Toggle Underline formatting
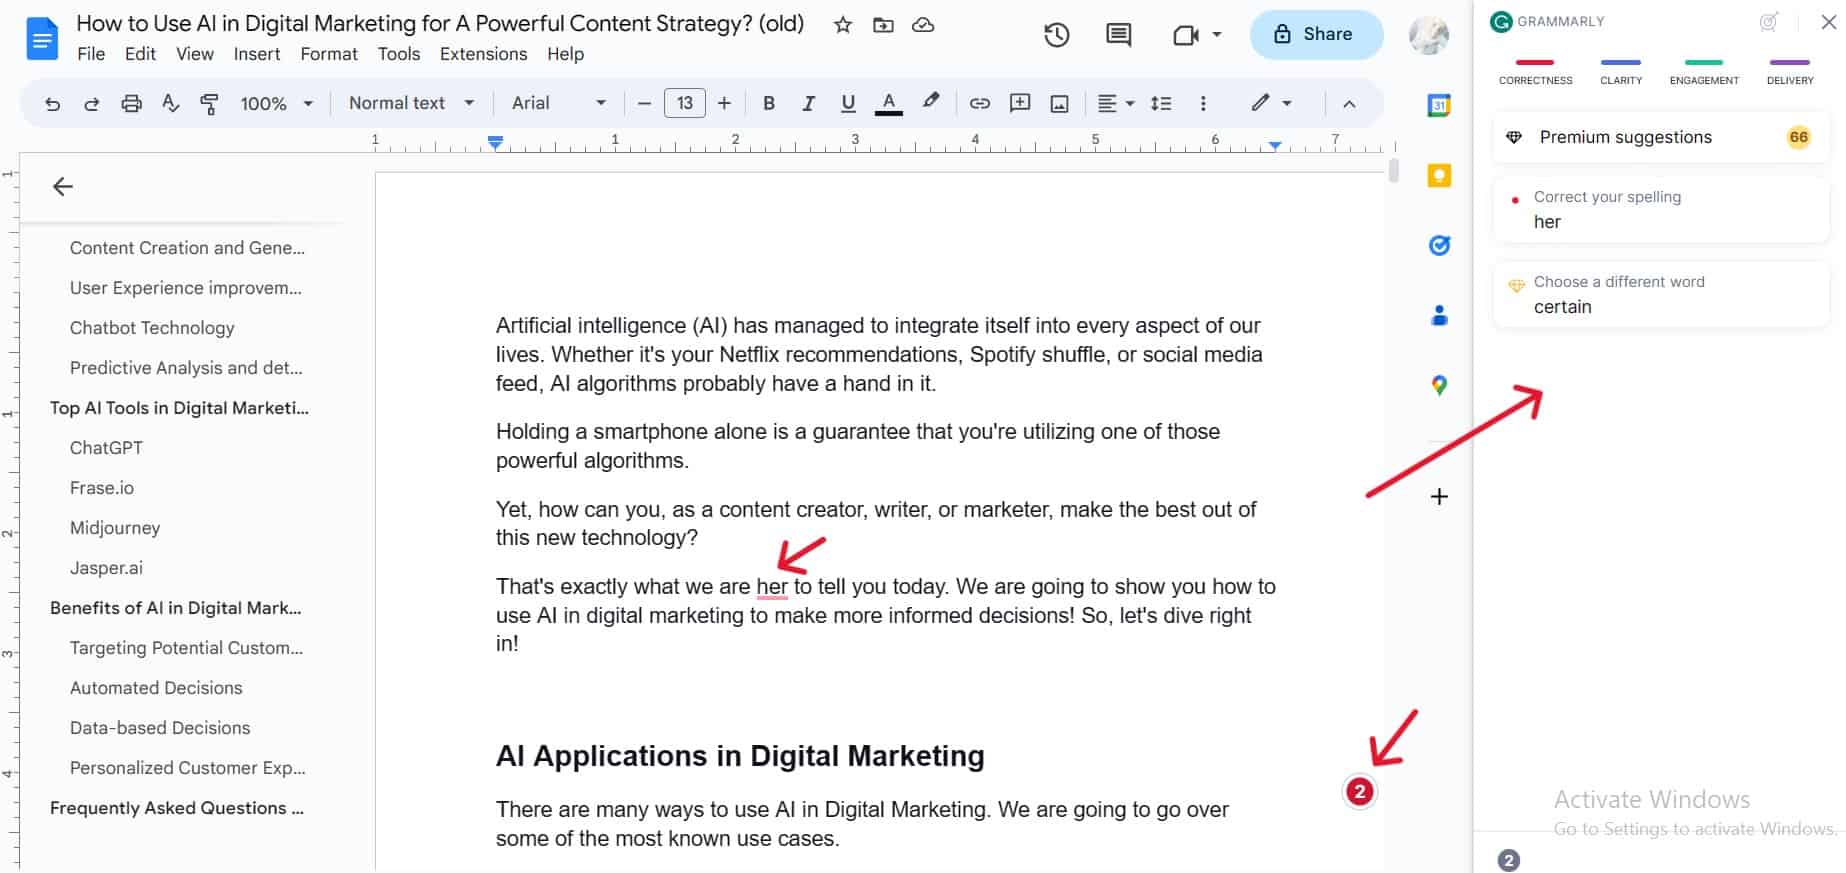This screenshot has height=873, width=1846. (x=848, y=103)
